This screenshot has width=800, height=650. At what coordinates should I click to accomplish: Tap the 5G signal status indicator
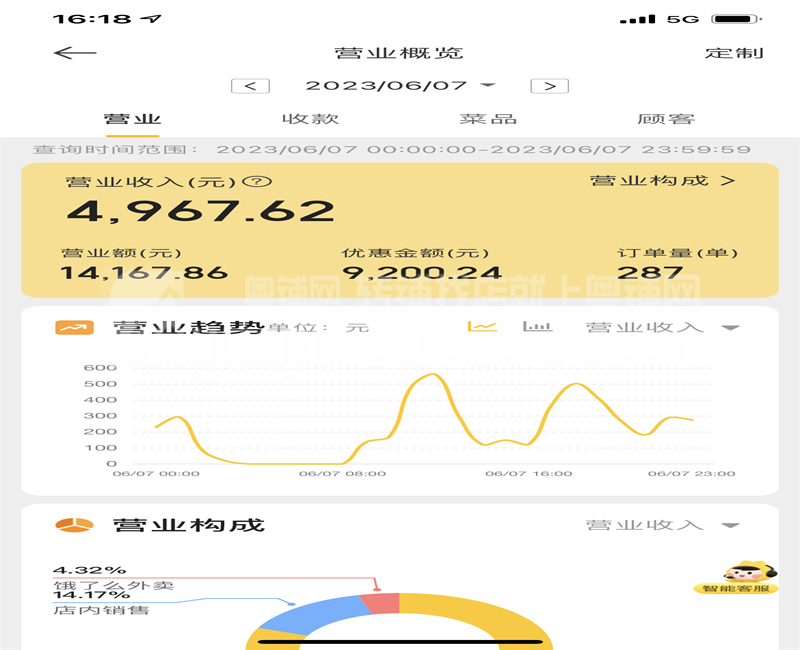click(x=684, y=19)
